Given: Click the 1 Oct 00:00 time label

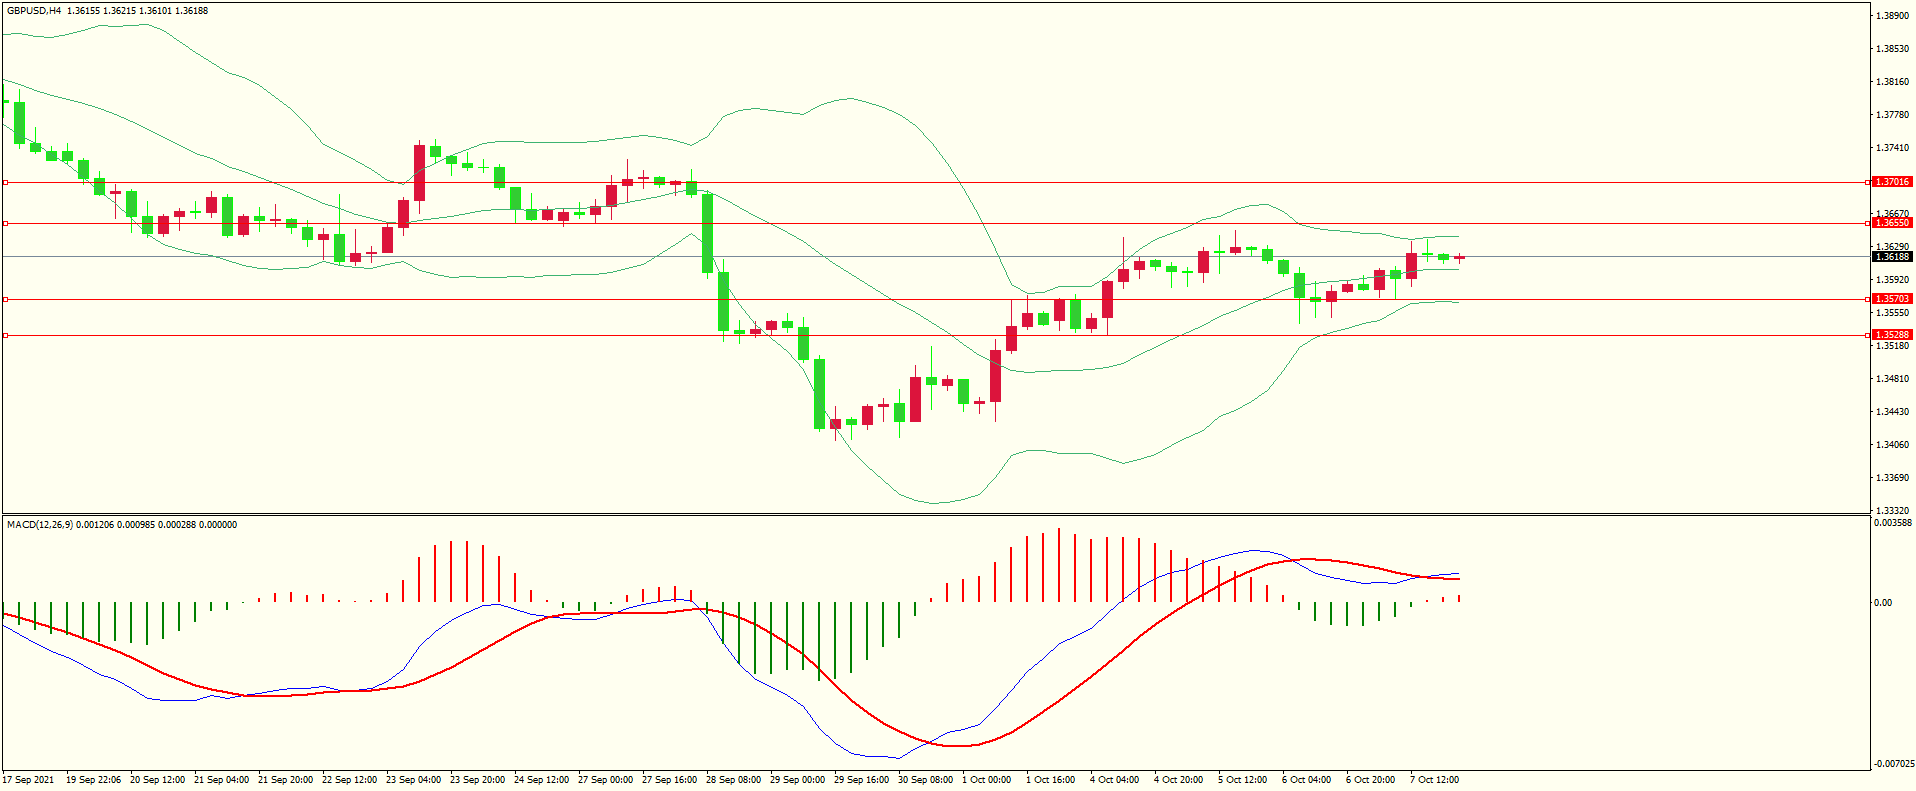Looking at the screenshot, I should coord(986,780).
